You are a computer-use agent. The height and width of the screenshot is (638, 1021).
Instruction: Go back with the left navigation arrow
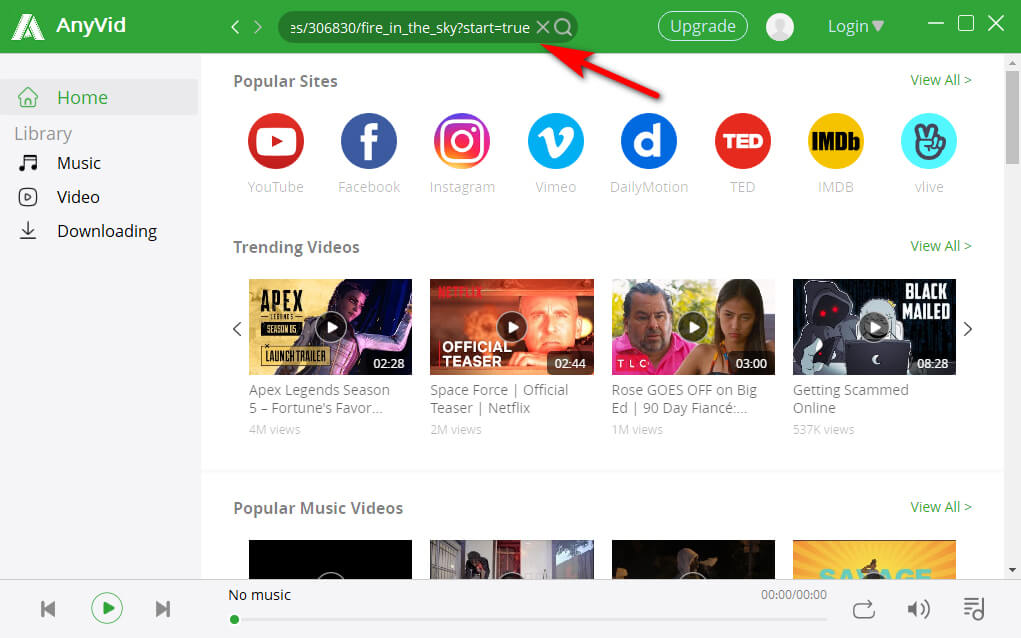pos(235,27)
